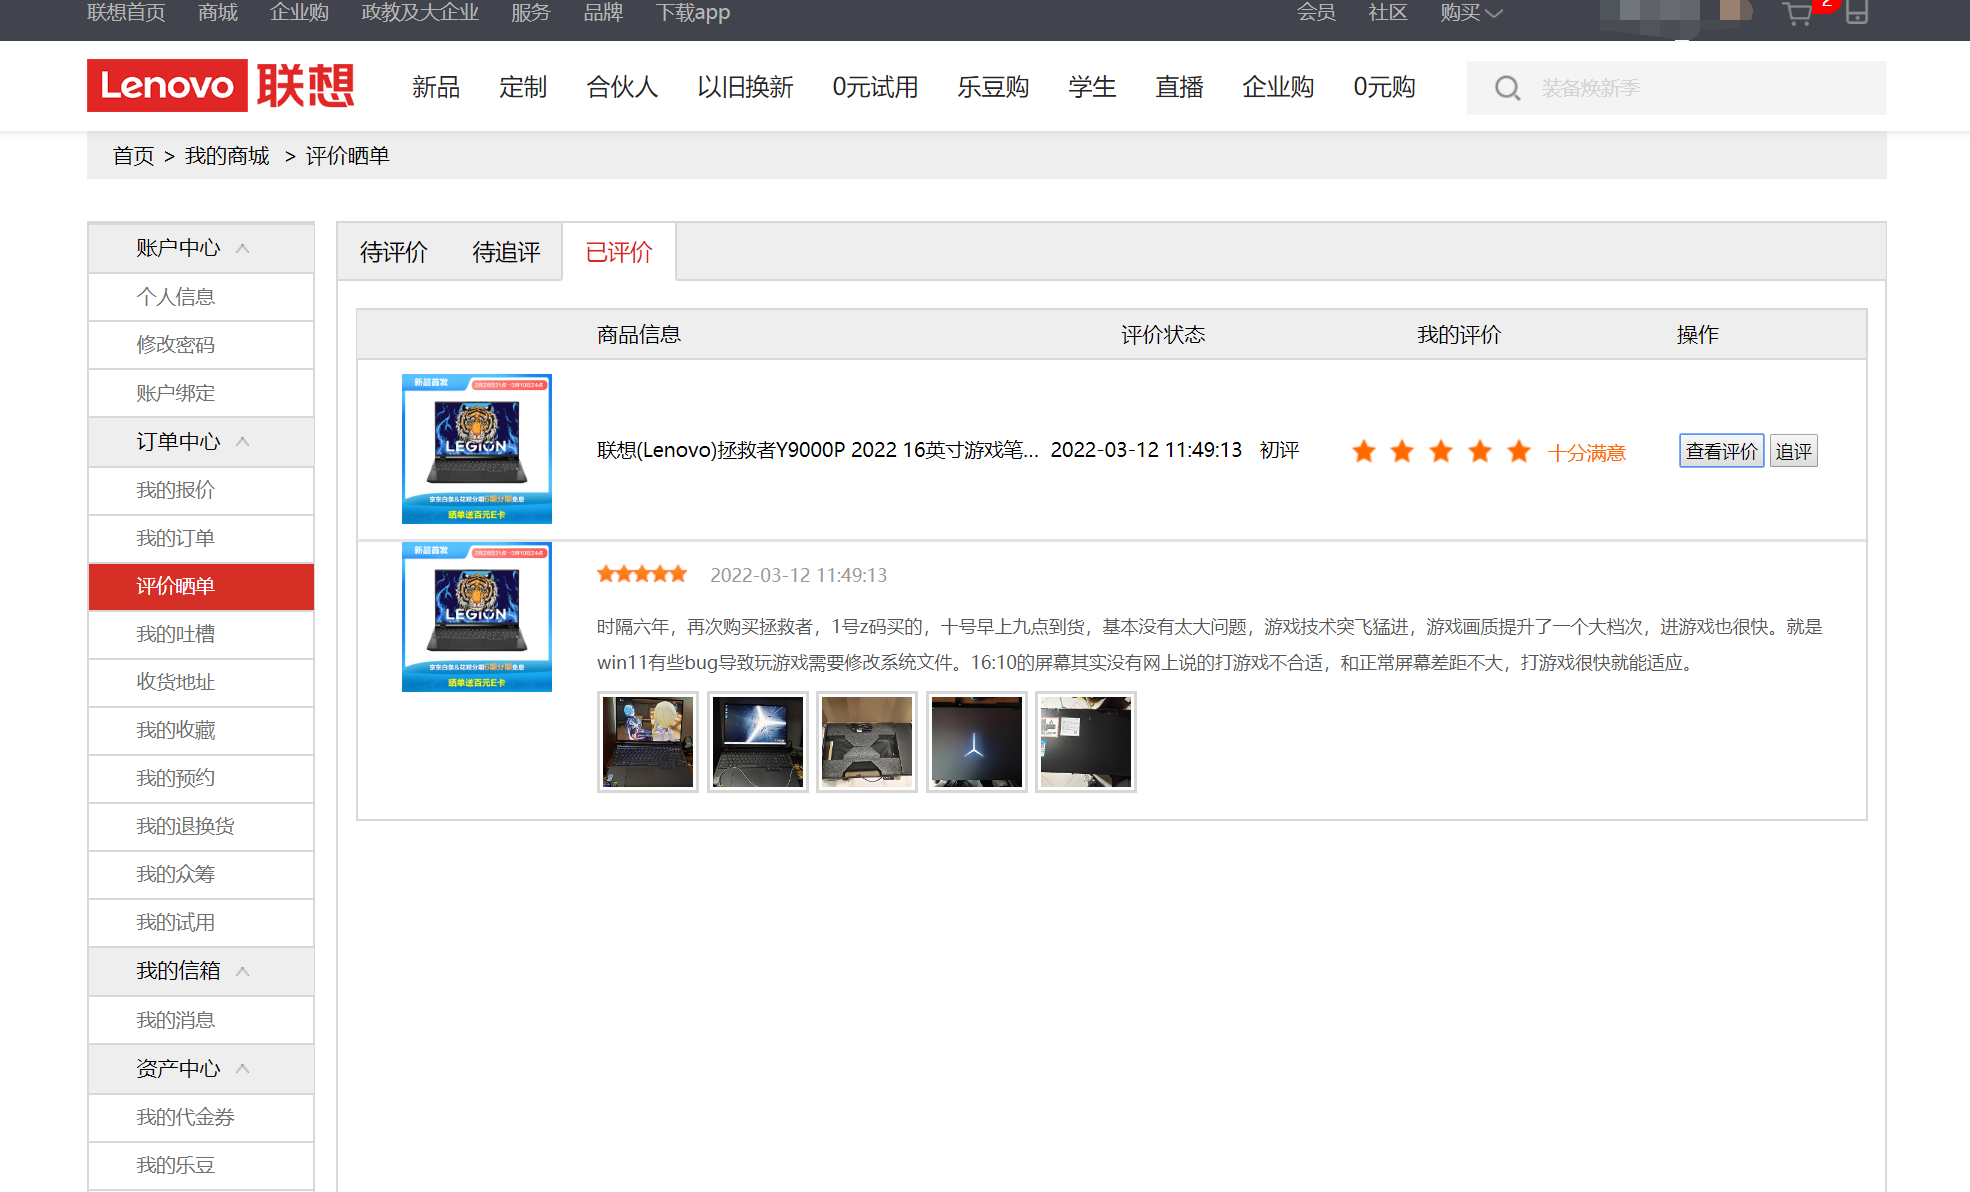Screen dimensions: 1970x1192
Task: Select 评价晒单 in sidebar
Action: (201, 586)
